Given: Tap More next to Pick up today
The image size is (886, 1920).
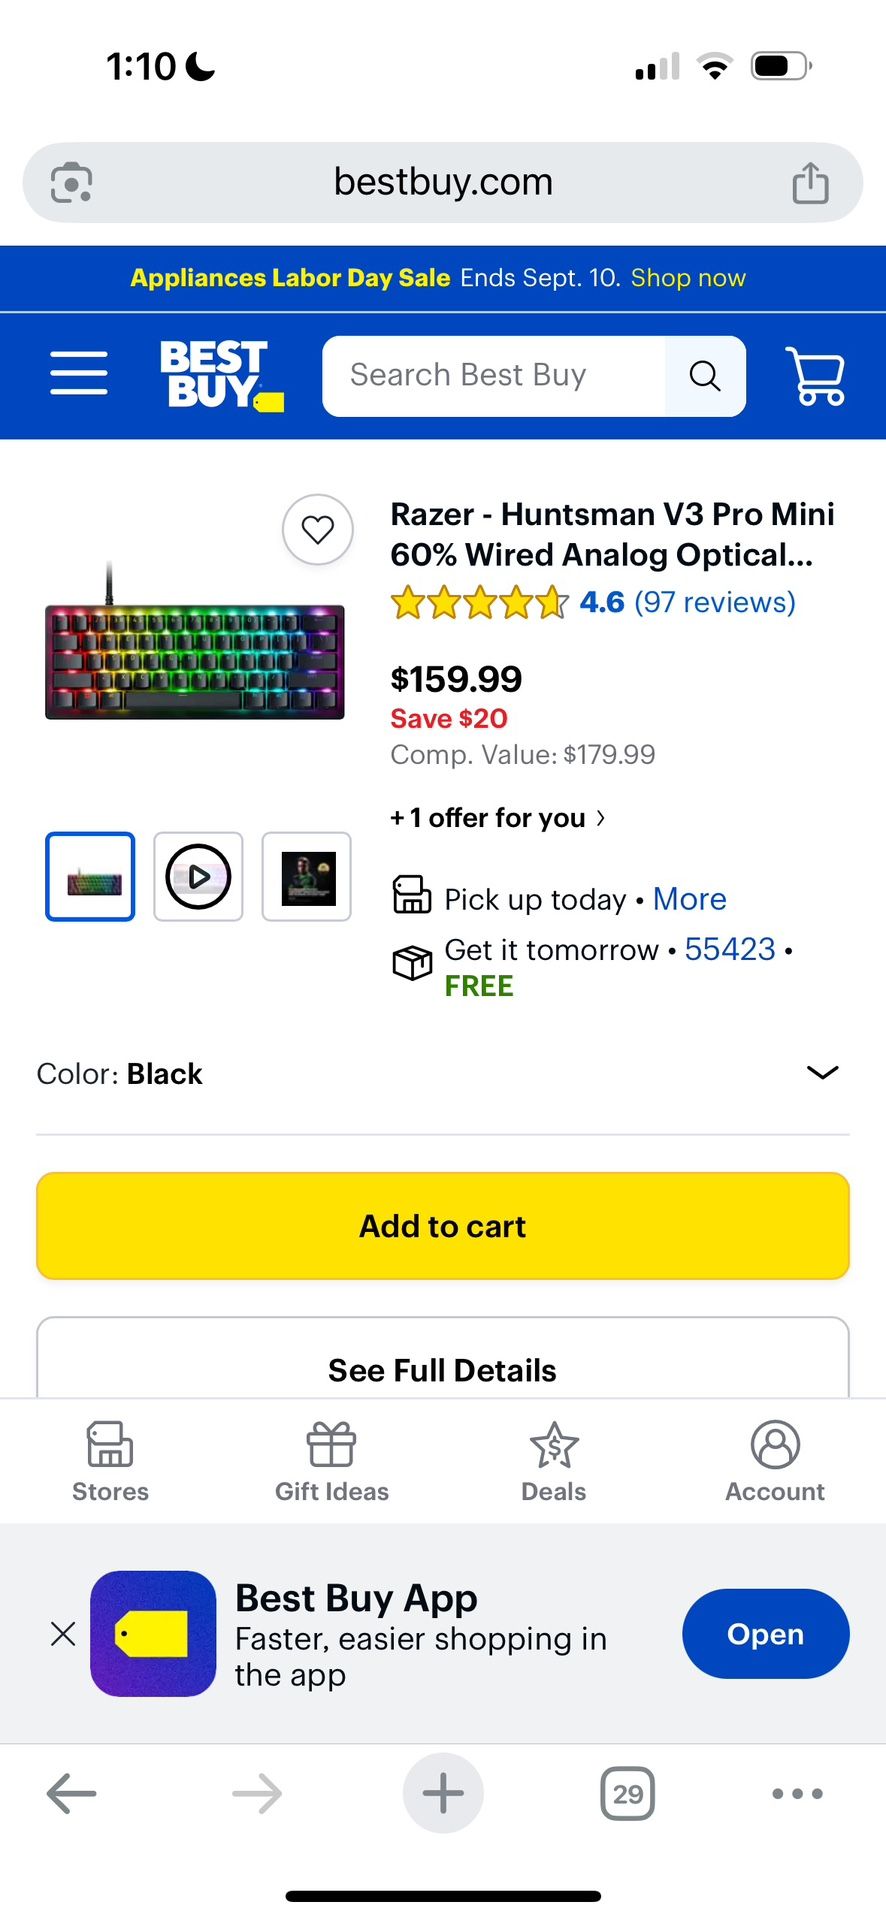Looking at the screenshot, I should coord(689,898).
